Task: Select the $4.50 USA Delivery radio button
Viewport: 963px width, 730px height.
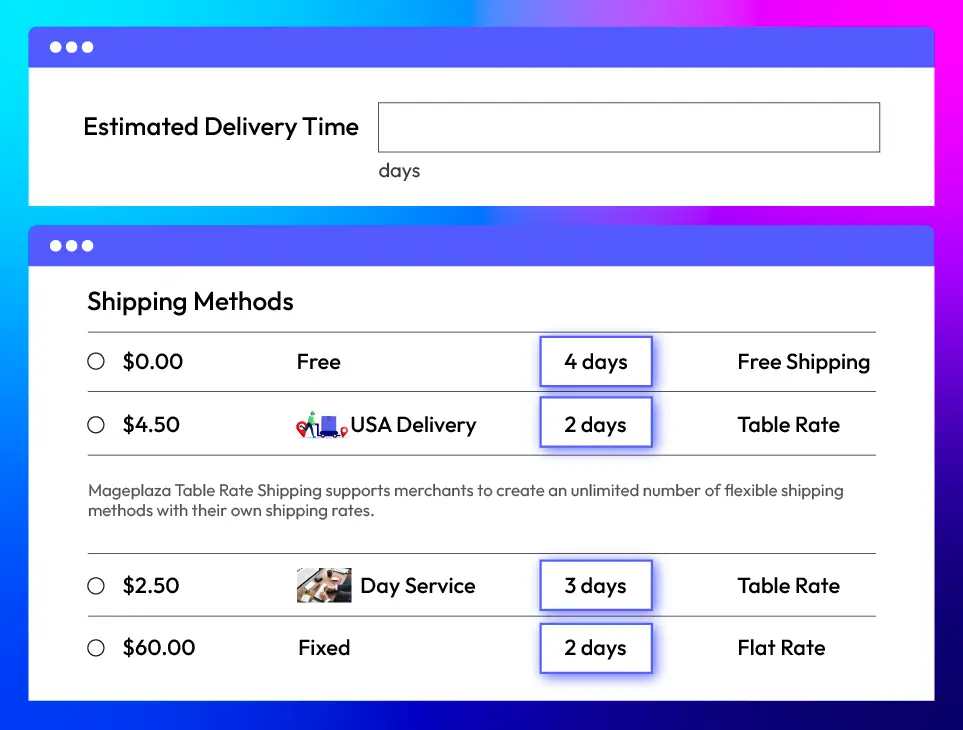Action: coord(96,424)
